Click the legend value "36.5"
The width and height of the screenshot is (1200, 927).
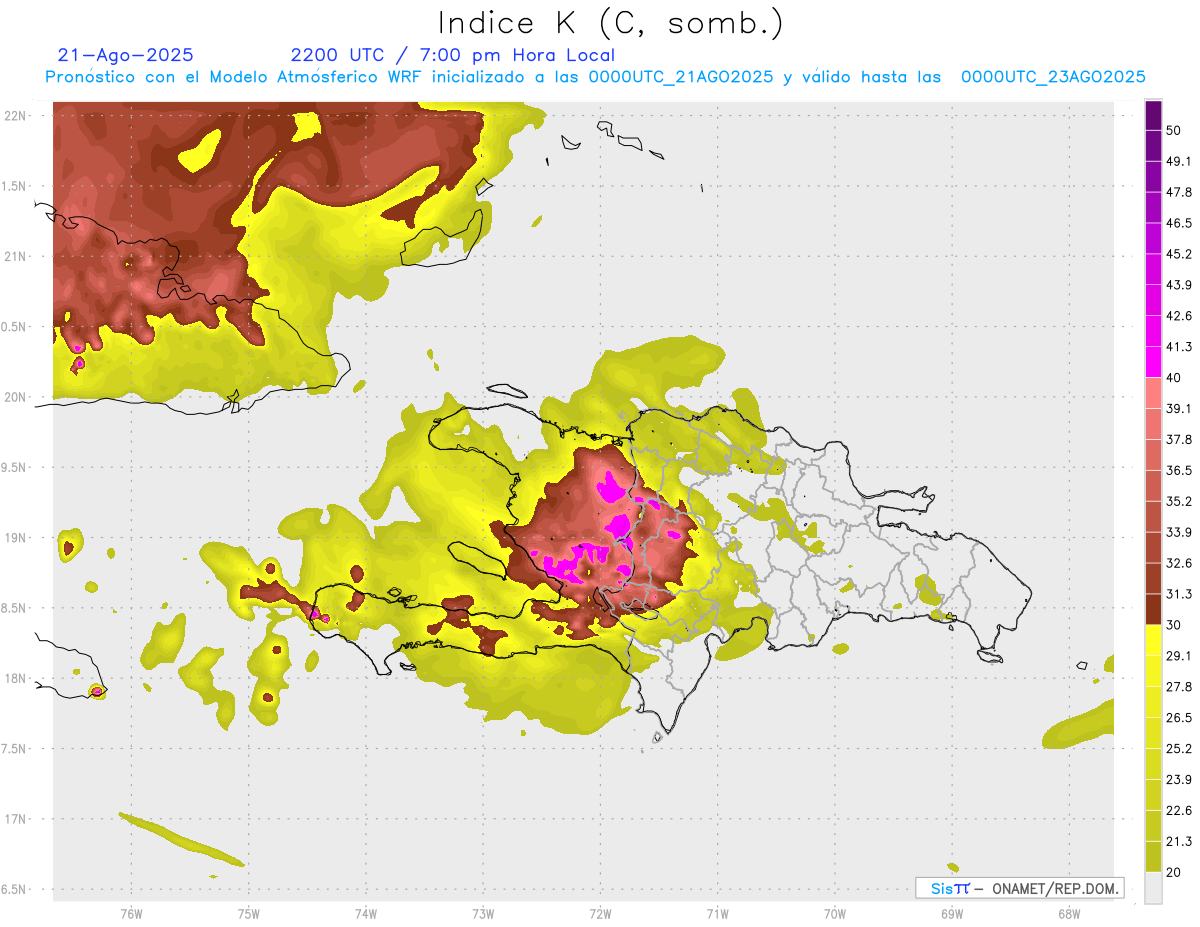[x=1179, y=470]
